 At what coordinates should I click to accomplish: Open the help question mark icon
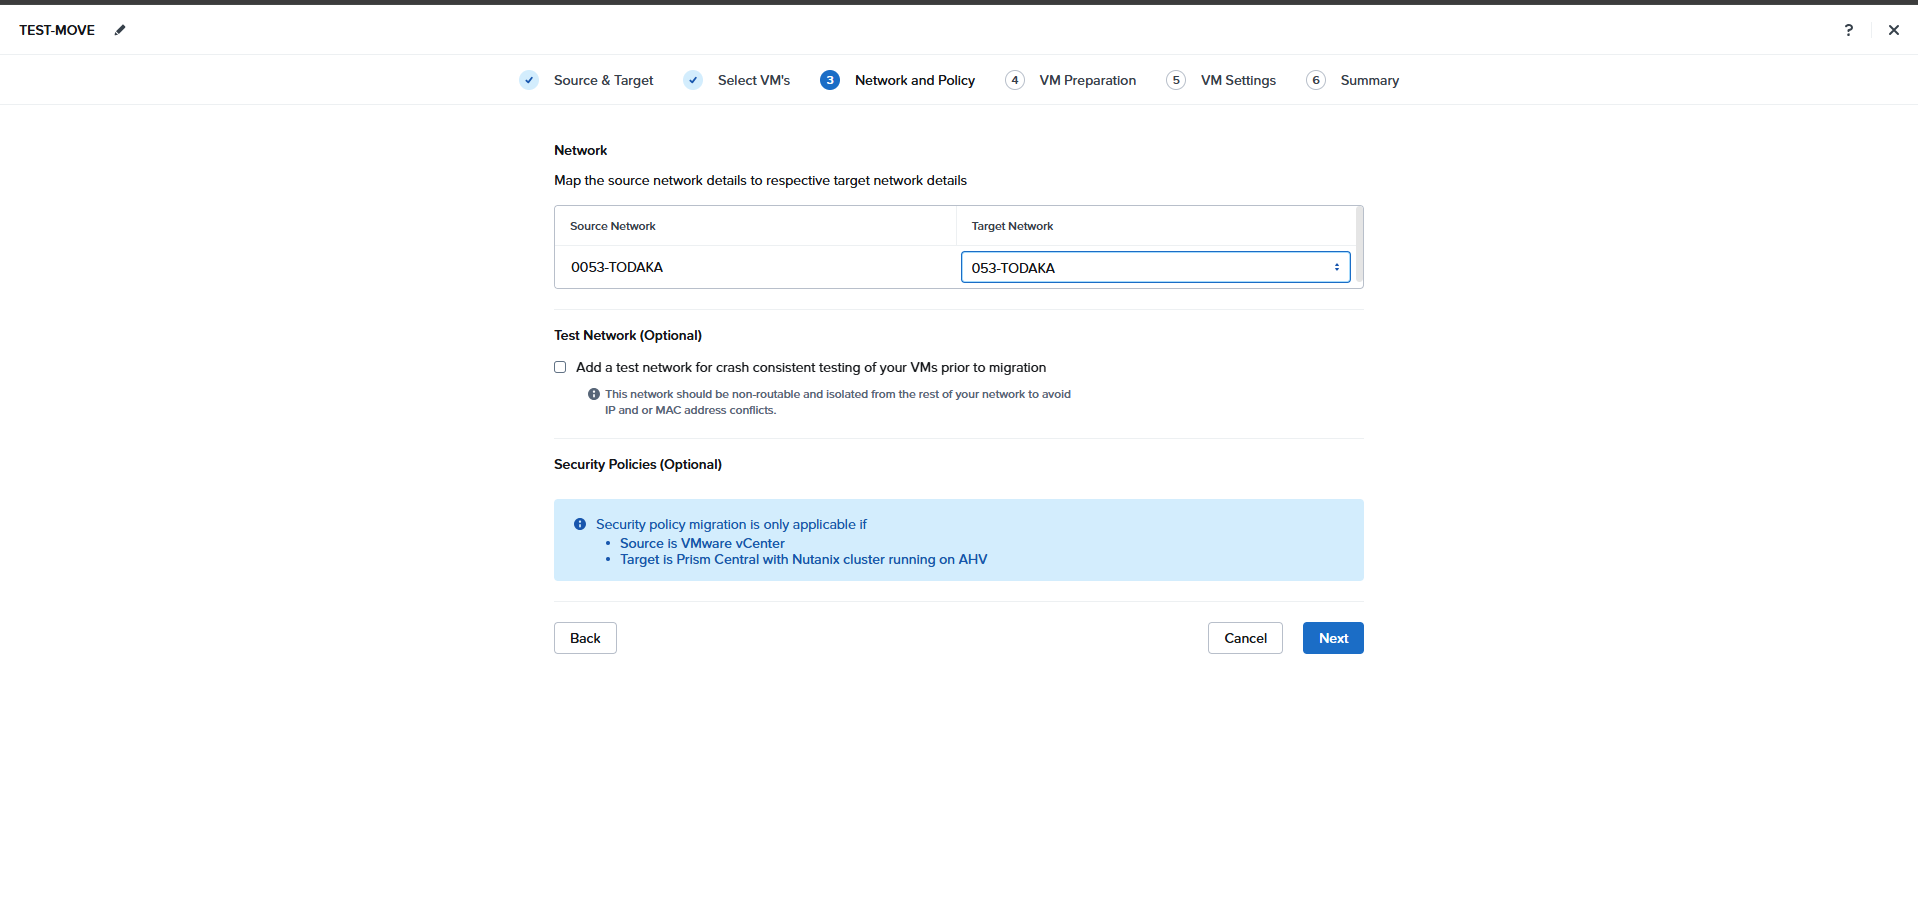(x=1849, y=30)
